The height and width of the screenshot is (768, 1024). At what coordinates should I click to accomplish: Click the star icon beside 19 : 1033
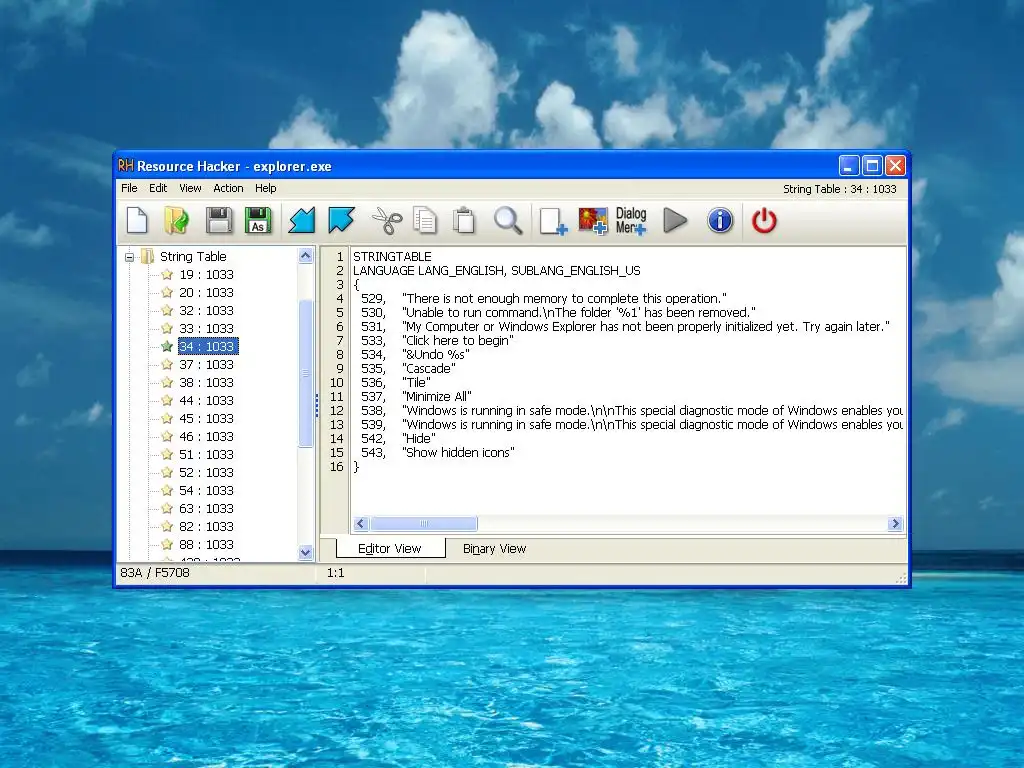pos(167,274)
